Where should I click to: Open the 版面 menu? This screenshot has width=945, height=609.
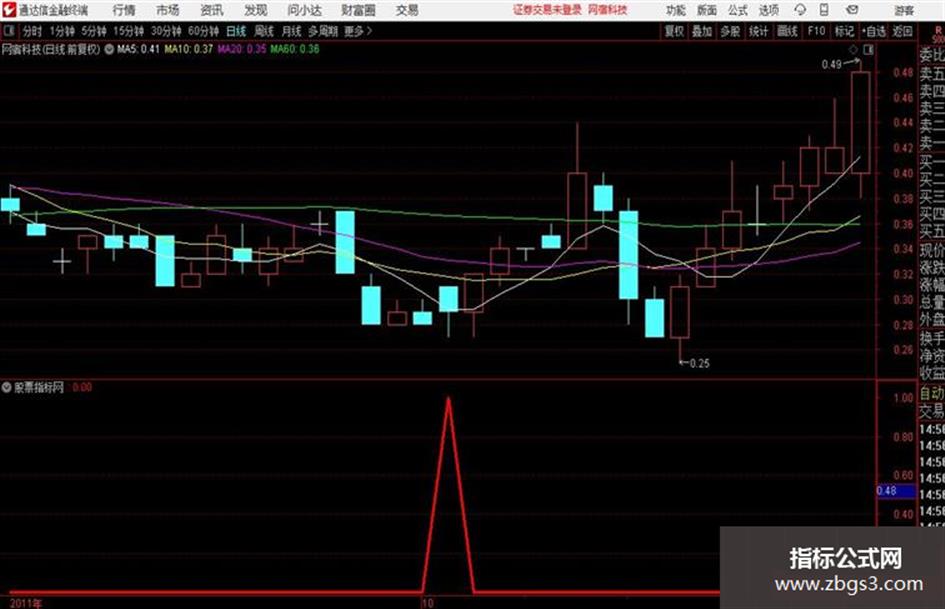tap(706, 10)
